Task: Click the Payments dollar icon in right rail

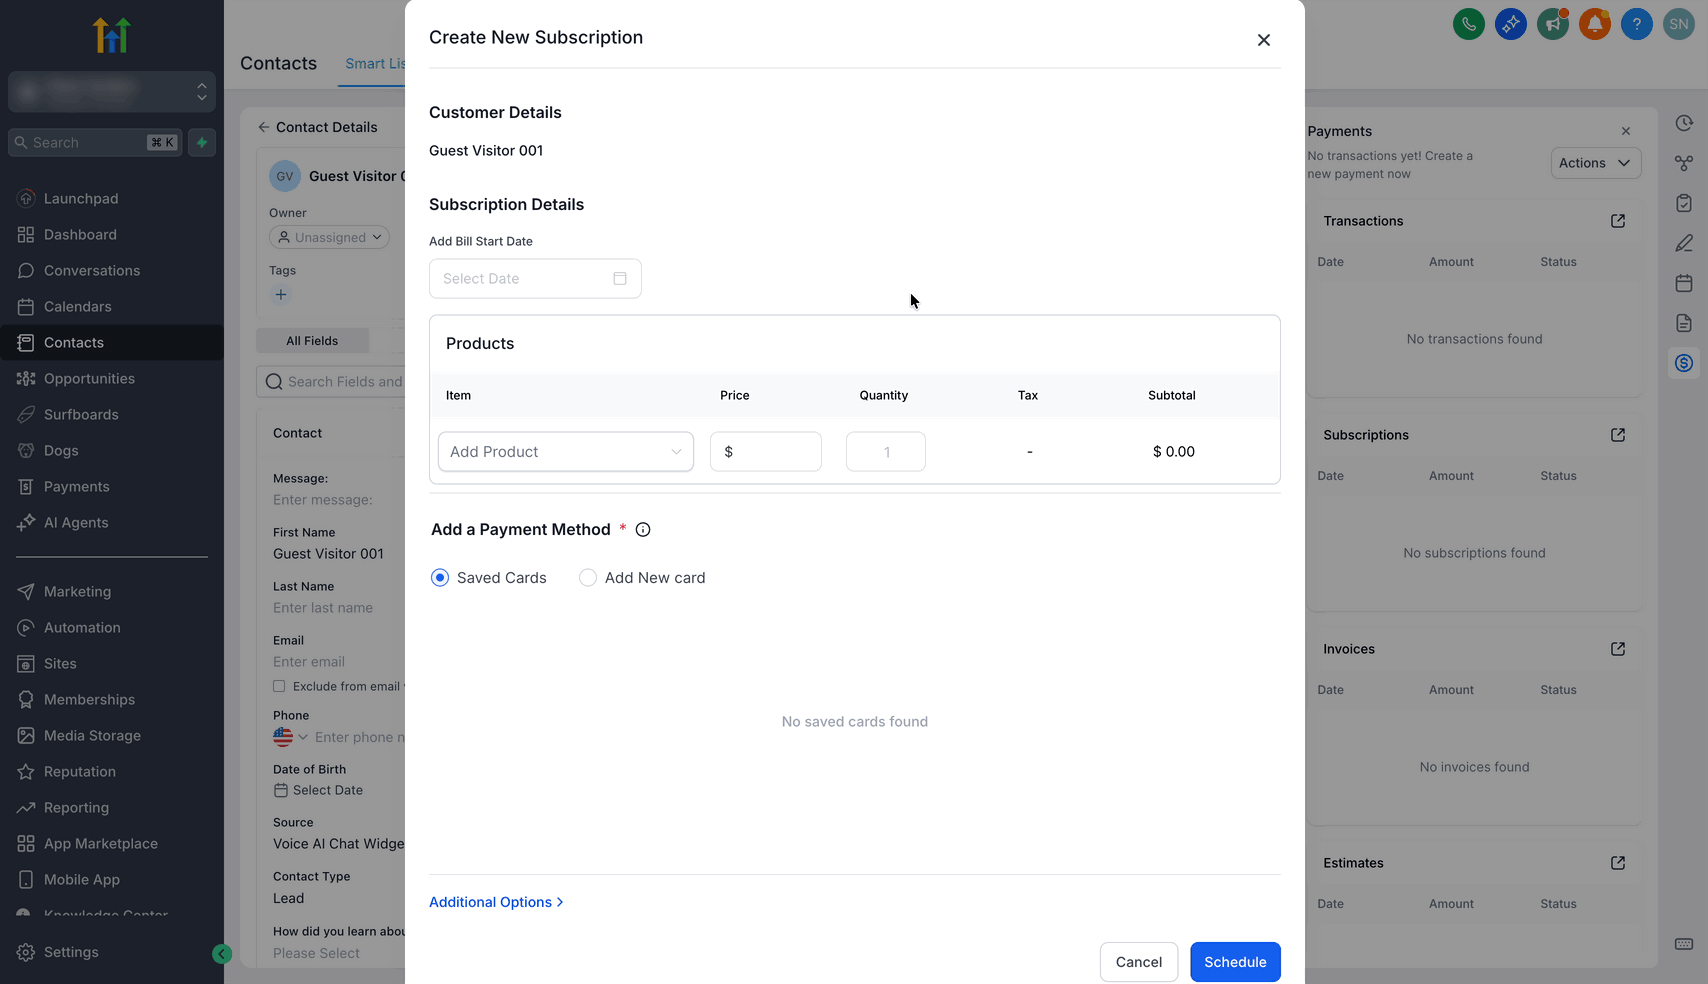Action: (1684, 363)
